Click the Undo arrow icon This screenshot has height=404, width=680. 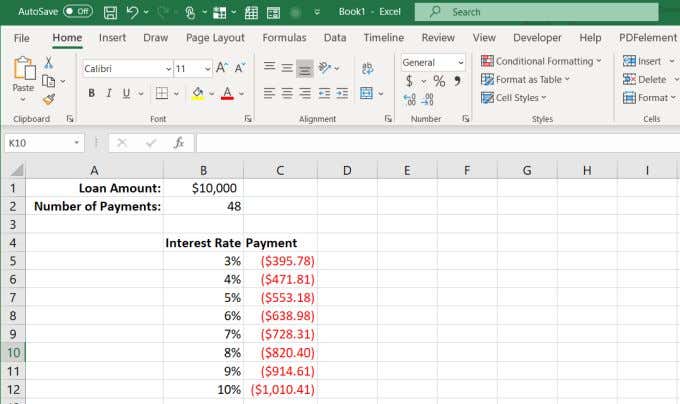[x=132, y=12]
